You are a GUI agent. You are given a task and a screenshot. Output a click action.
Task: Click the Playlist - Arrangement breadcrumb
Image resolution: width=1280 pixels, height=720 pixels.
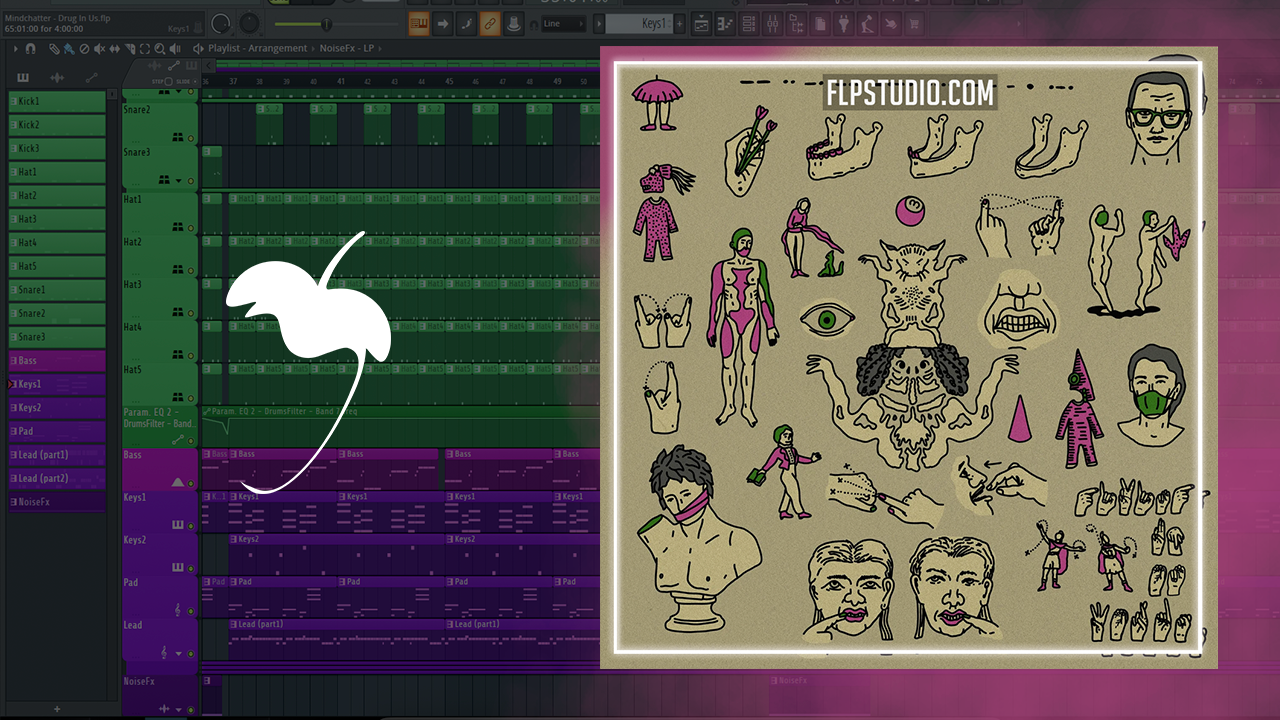tap(257, 48)
